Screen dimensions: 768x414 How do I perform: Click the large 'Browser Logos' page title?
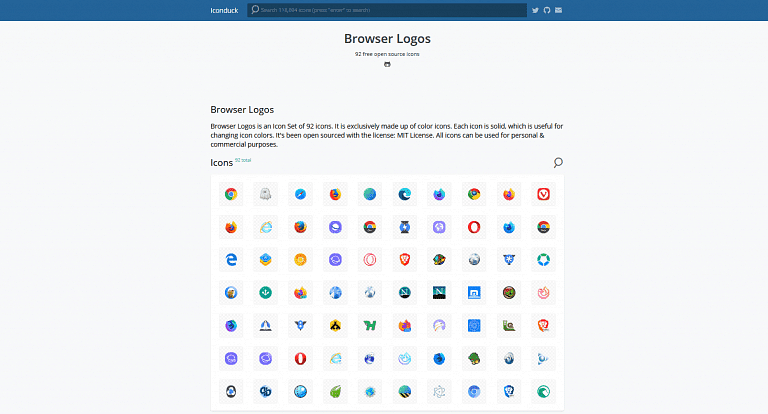tap(387, 39)
